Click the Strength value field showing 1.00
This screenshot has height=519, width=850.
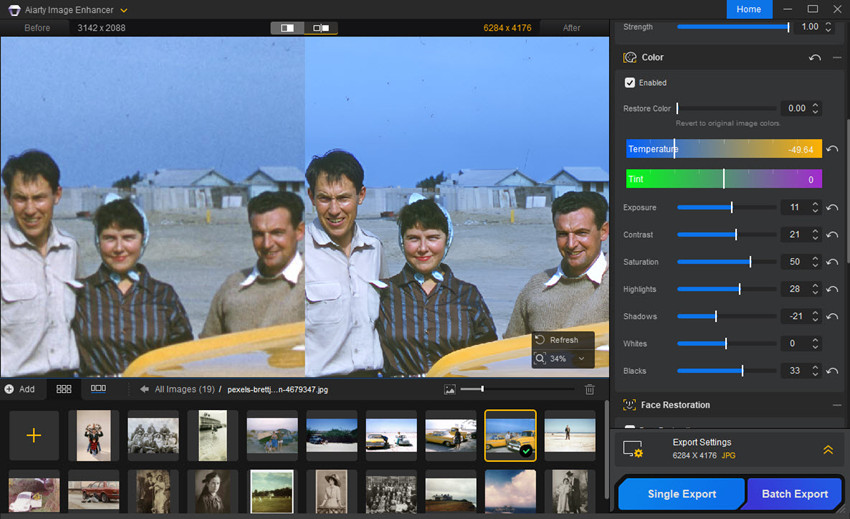(x=809, y=27)
